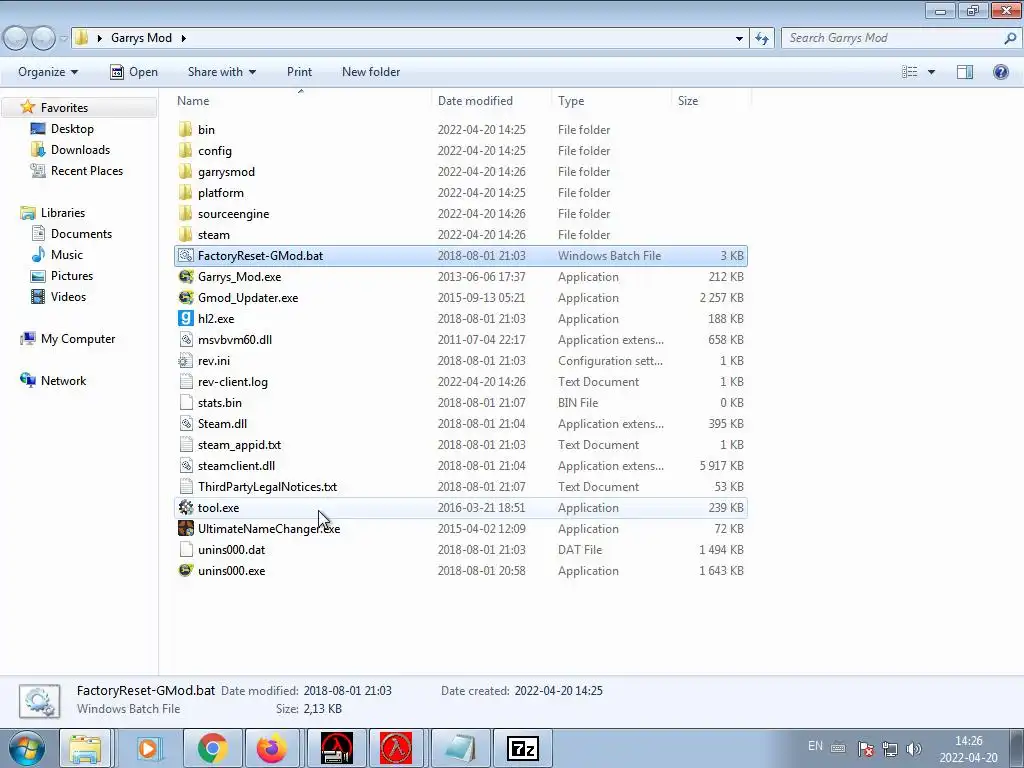Click the msvbvm60.dll file icon
The width and height of the screenshot is (1024, 768).
[x=185, y=339]
